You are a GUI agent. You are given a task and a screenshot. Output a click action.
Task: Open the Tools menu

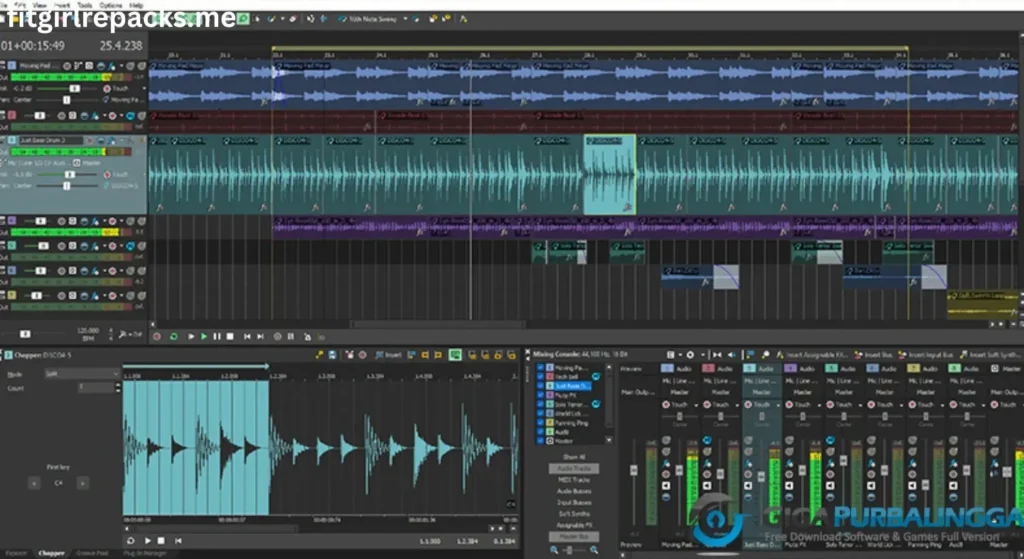pyautogui.click(x=85, y=5)
